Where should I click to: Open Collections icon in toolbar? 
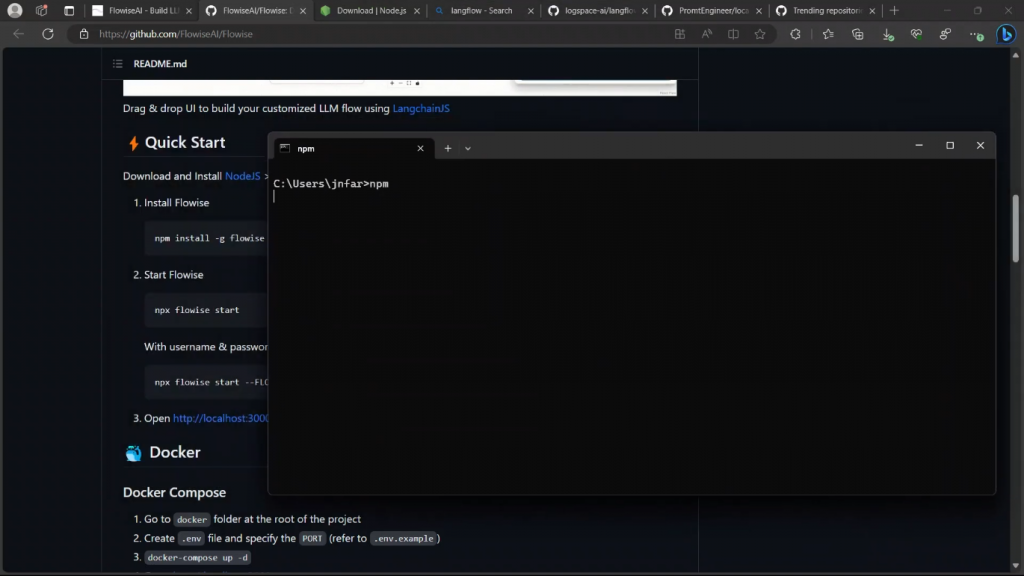point(857,34)
